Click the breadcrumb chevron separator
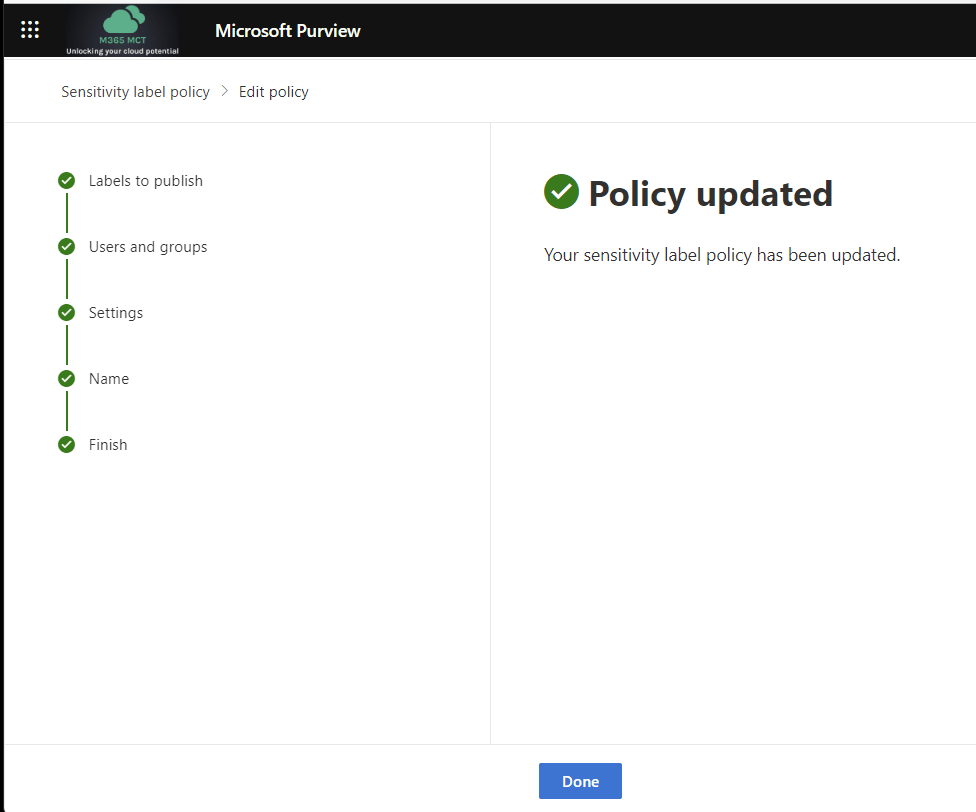Viewport: 976px width, 812px height. click(224, 91)
